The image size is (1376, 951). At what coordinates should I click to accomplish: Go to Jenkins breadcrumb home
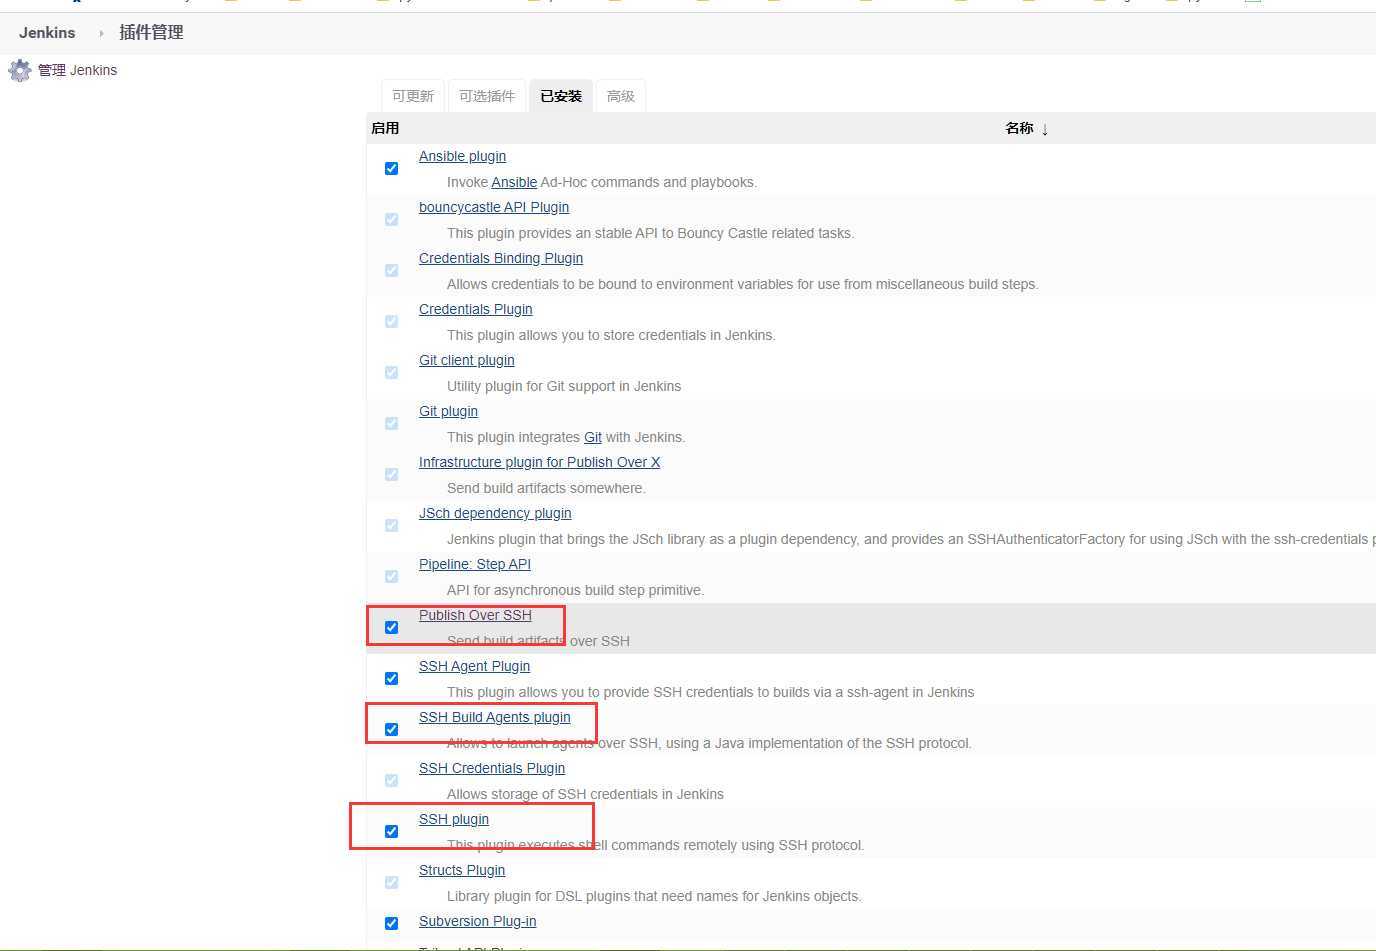[x=47, y=32]
